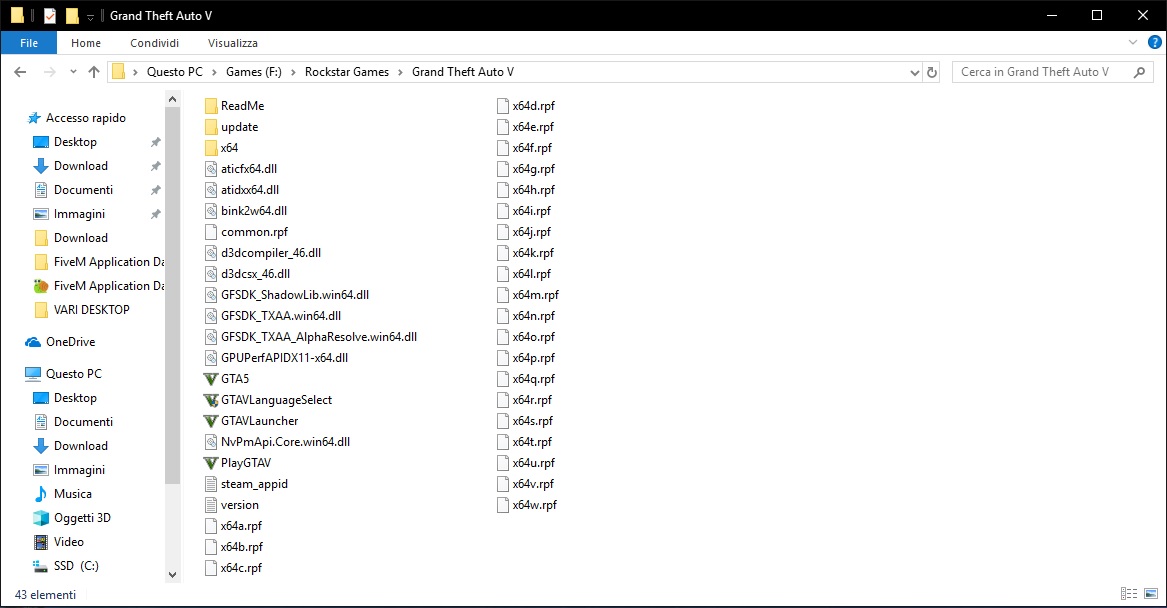Click the GTAVLanguageSelect icon
Image resolution: width=1167 pixels, height=608 pixels.
pyautogui.click(x=211, y=400)
